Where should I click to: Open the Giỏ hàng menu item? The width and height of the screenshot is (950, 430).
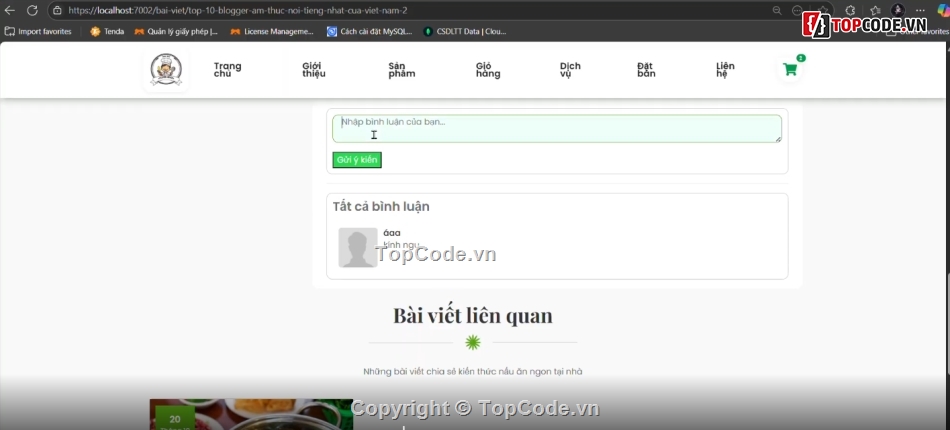(x=488, y=70)
